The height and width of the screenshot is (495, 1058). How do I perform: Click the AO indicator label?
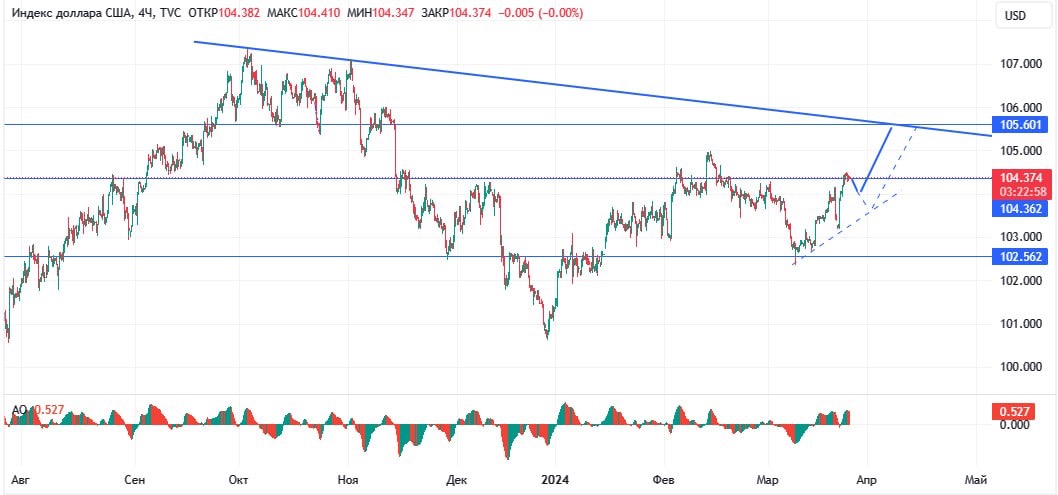pos(20,409)
